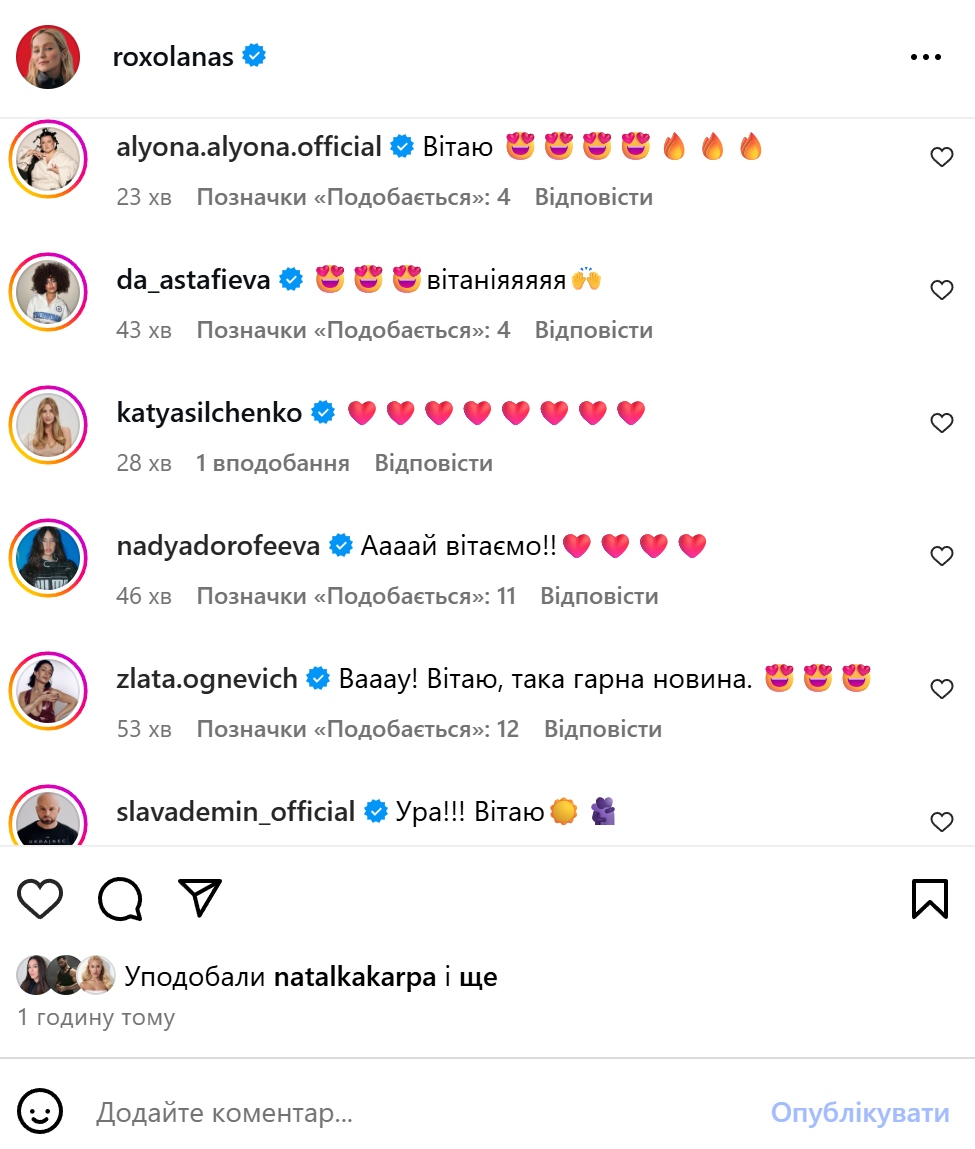Viewport: 975px width, 1149px height.
Task: Like alyona.alyona.official's comment
Action: [x=942, y=157]
